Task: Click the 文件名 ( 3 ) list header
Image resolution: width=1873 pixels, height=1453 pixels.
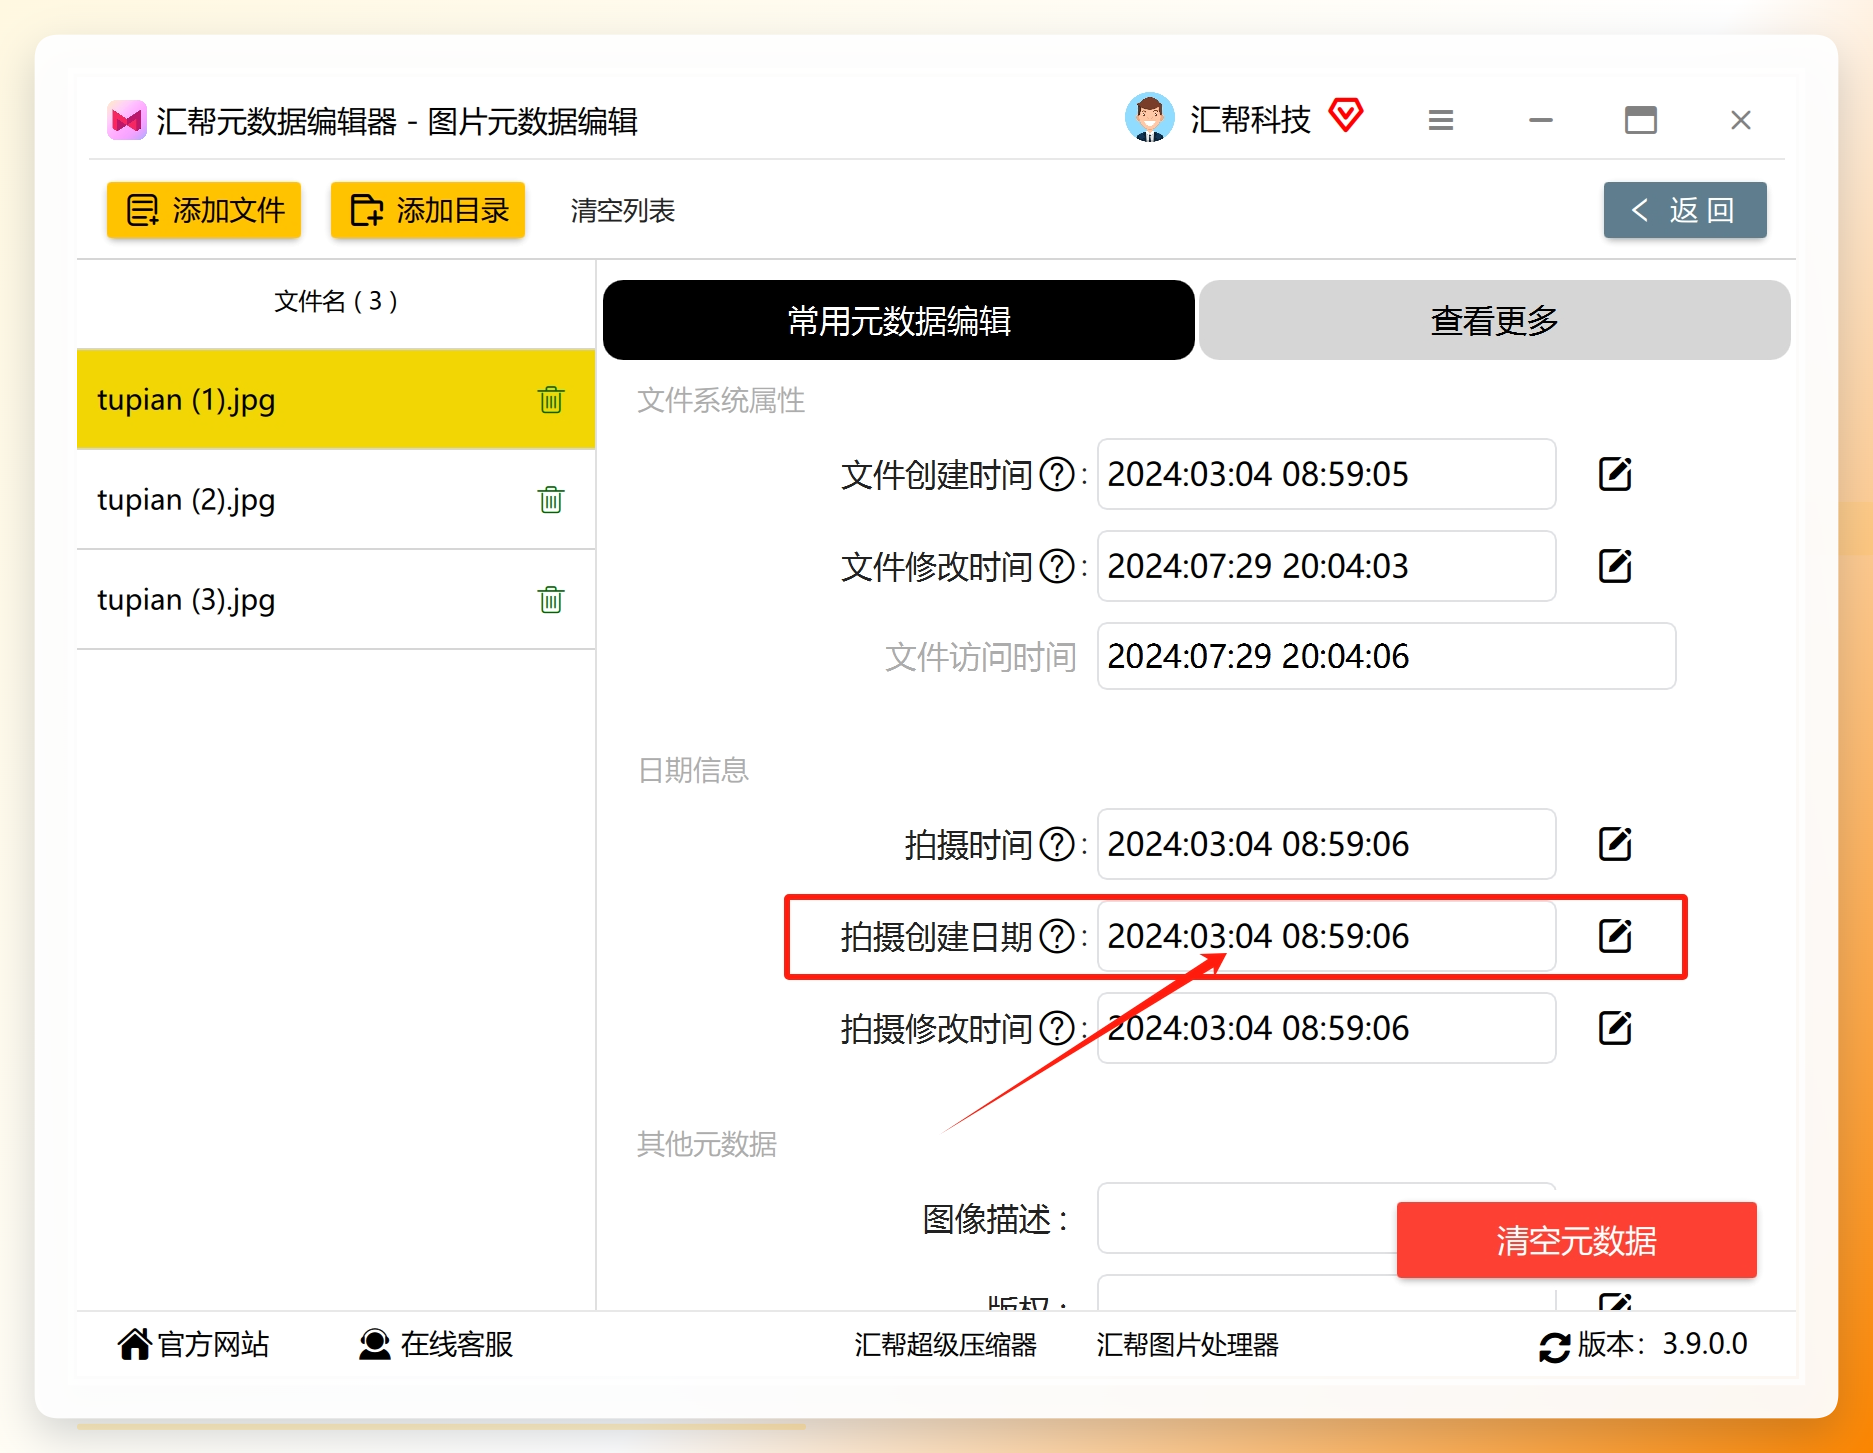Action: (336, 301)
